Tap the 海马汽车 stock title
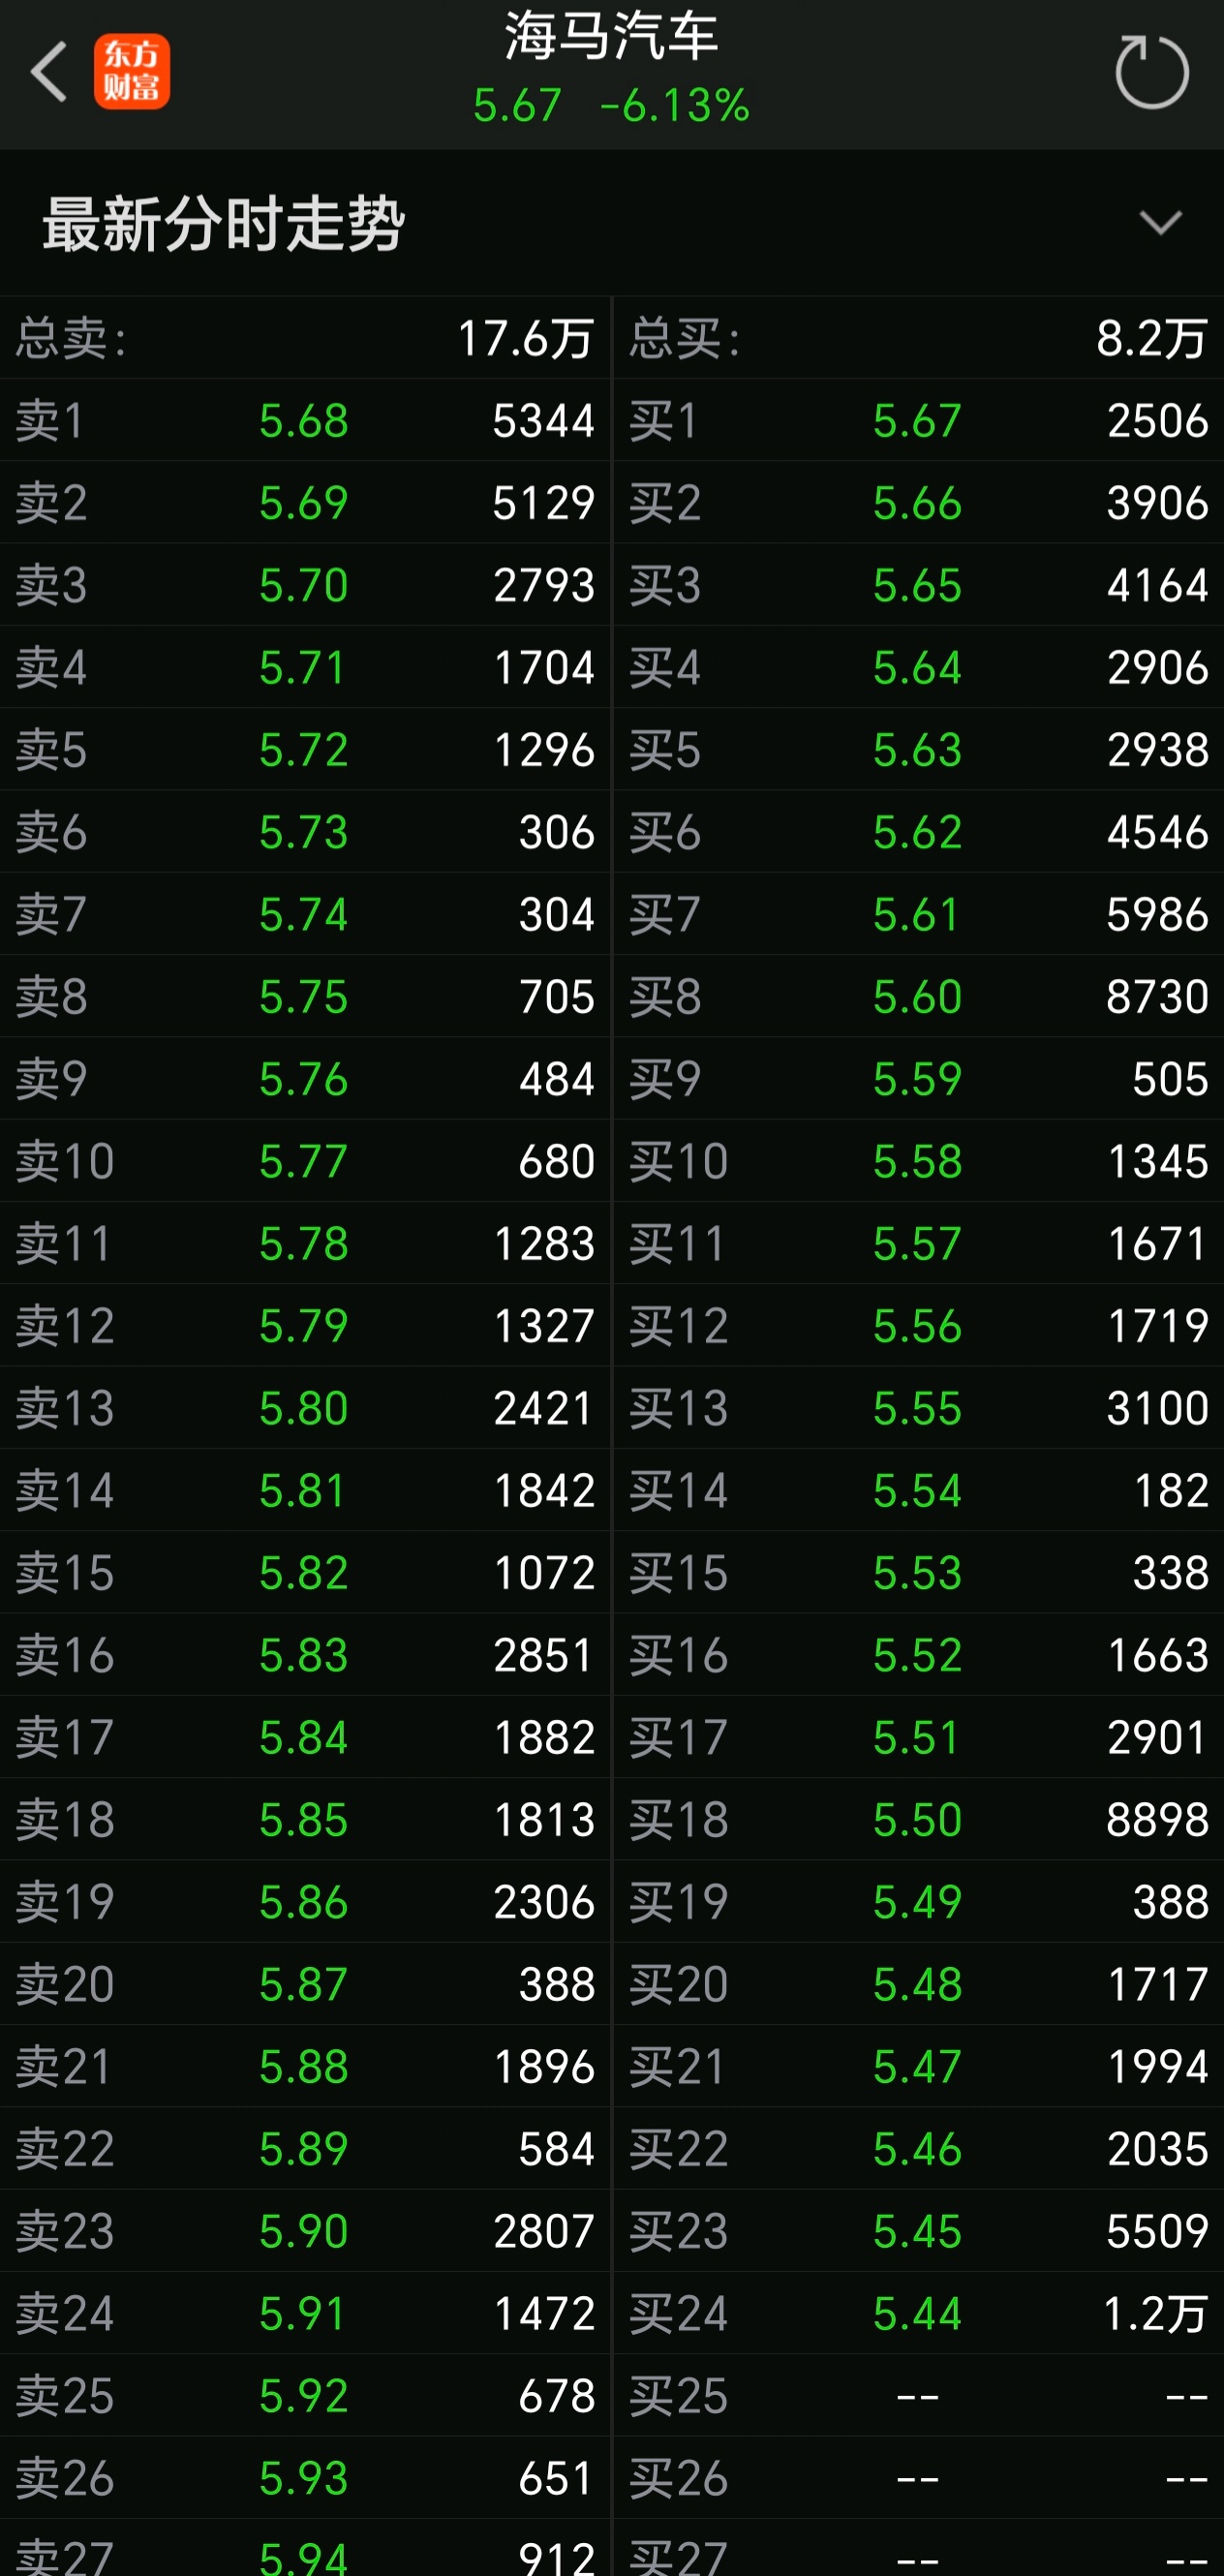Image resolution: width=1224 pixels, height=2576 pixels. [x=611, y=36]
